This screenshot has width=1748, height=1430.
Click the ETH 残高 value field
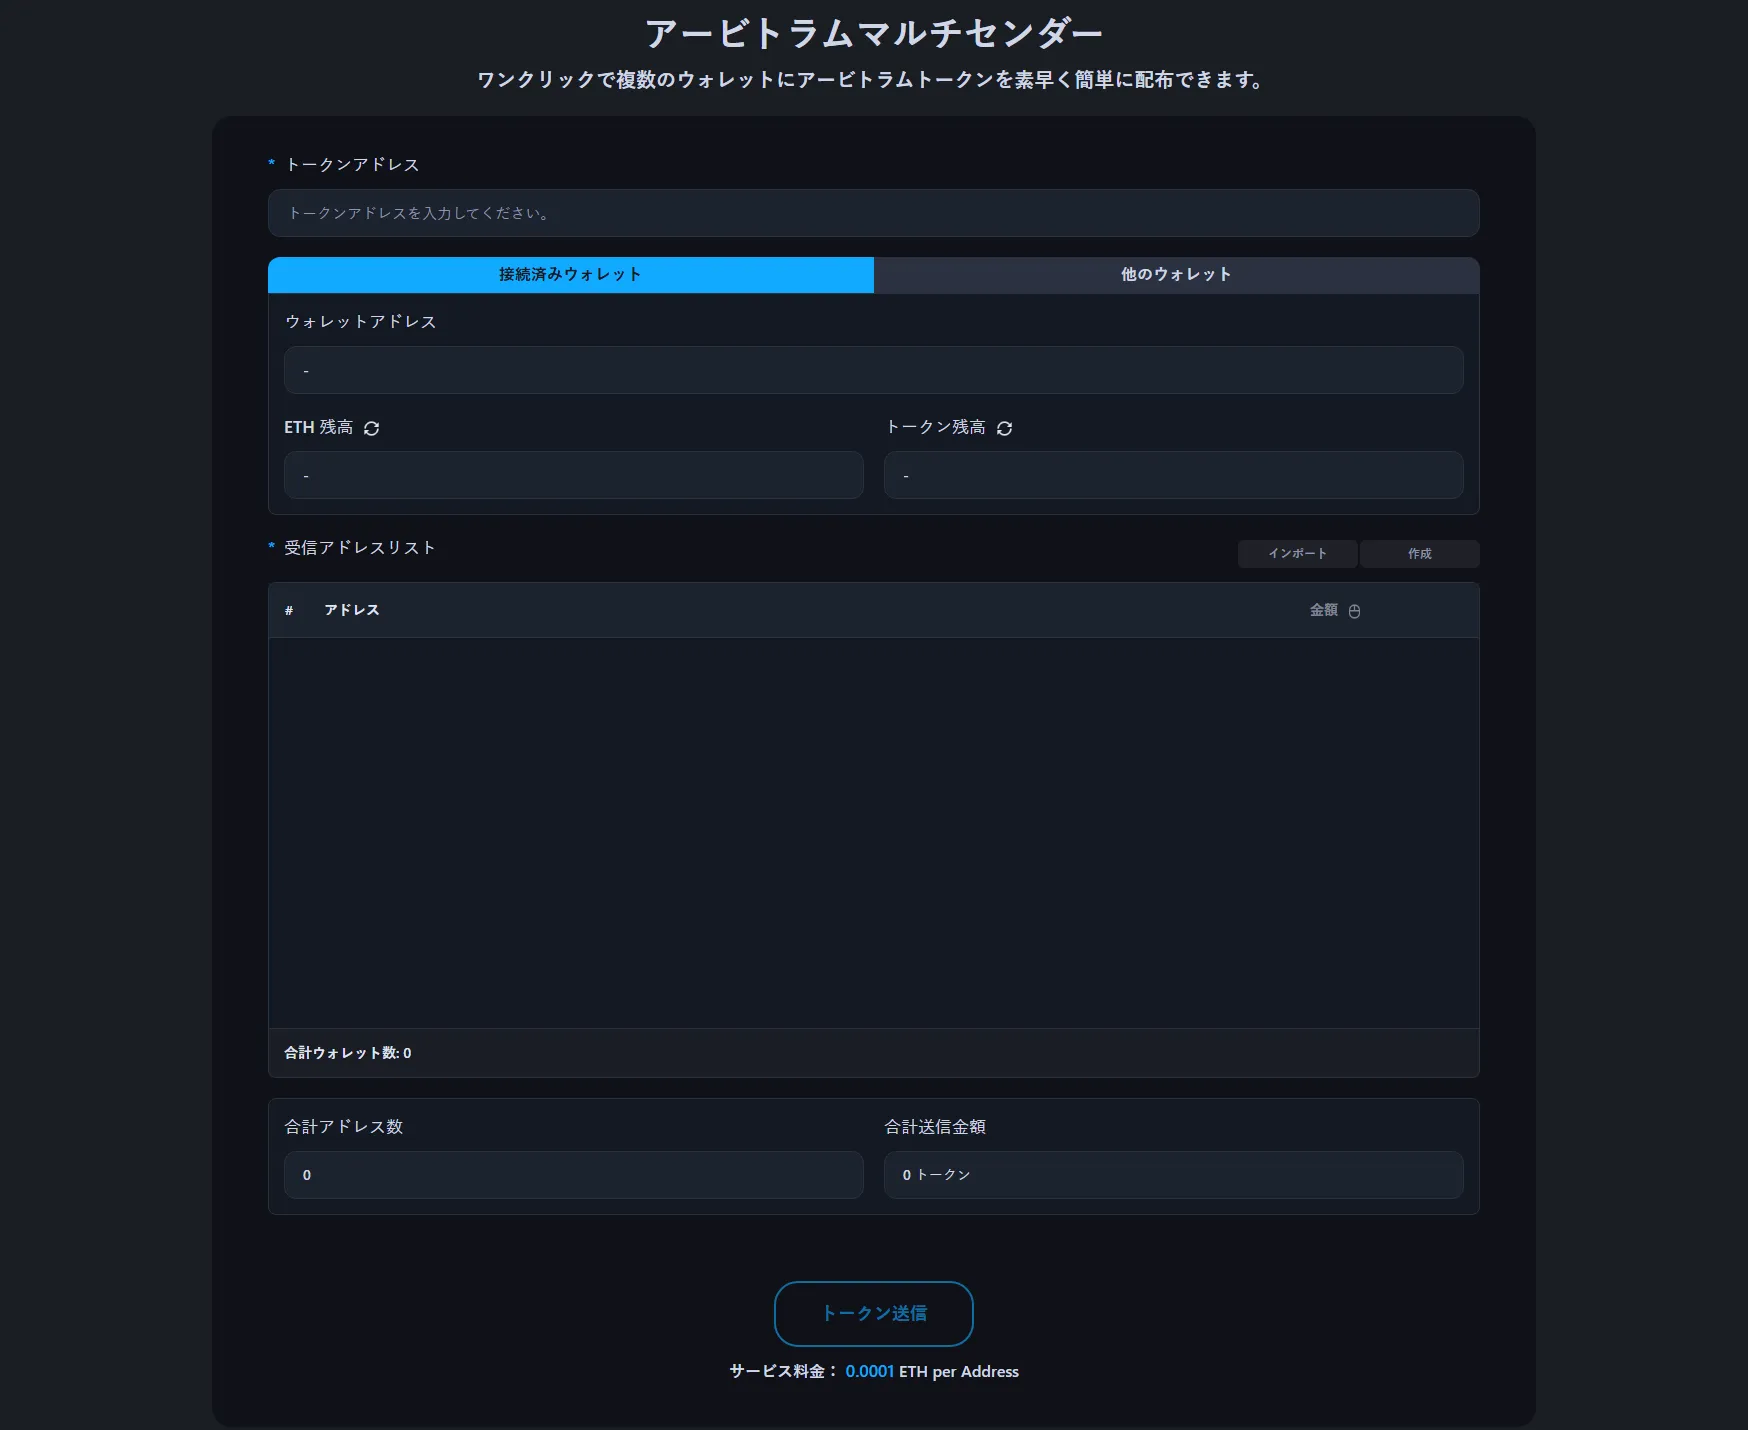tap(573, 475)
